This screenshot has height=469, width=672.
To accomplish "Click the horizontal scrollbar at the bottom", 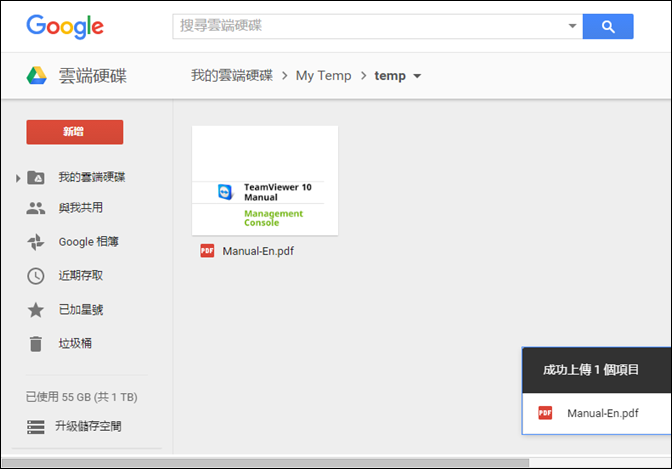I will pyautogui.click(x=266, y=463).
